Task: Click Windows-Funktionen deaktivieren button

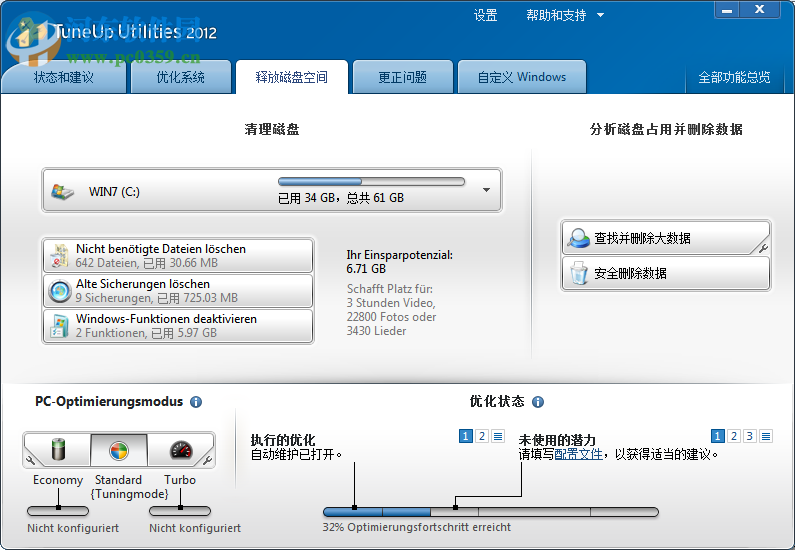Action: pyautogui.click(x=178, y=325)
